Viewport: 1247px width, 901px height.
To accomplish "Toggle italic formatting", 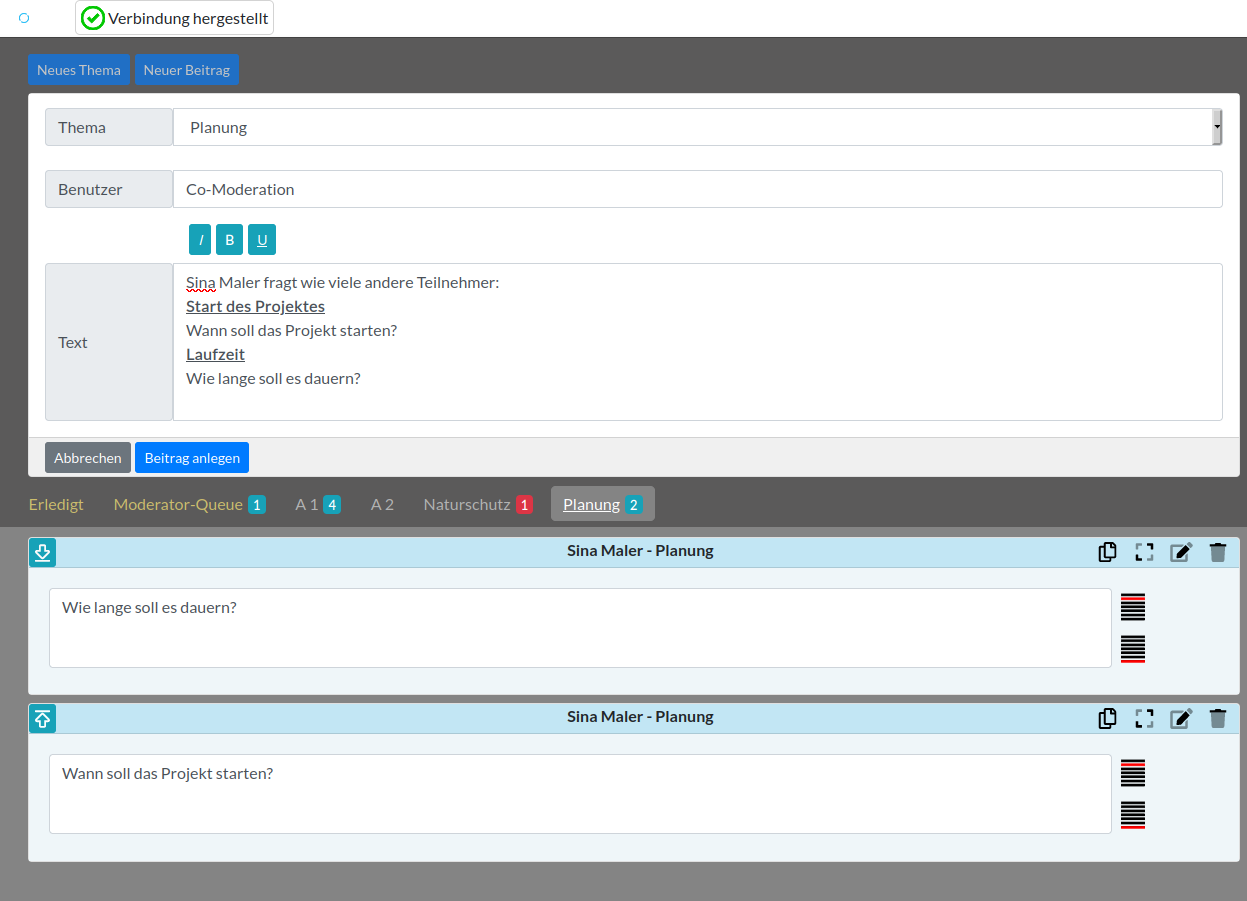I will coord(200,240).
